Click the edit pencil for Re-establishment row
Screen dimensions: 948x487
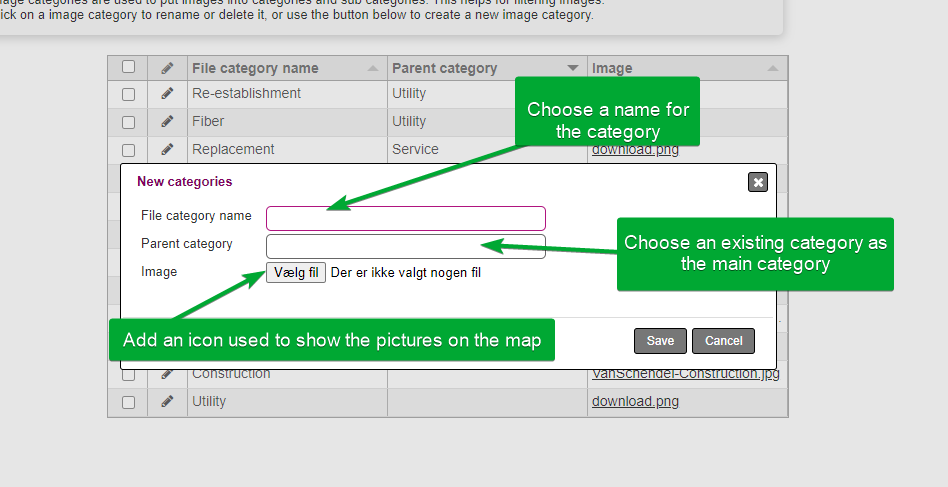[167, 94]
